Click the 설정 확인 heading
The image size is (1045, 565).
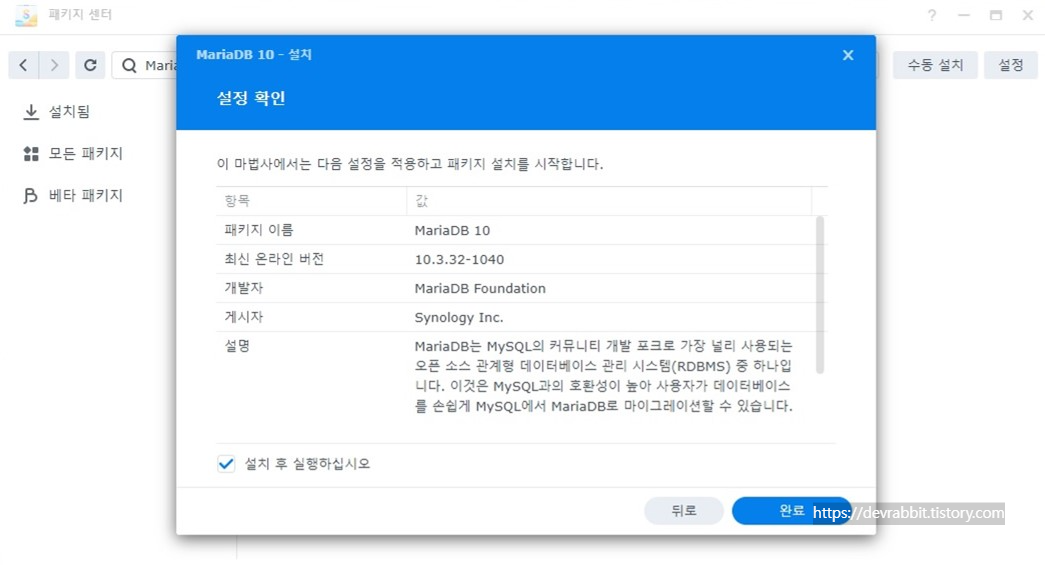click(x=251, y=99)
